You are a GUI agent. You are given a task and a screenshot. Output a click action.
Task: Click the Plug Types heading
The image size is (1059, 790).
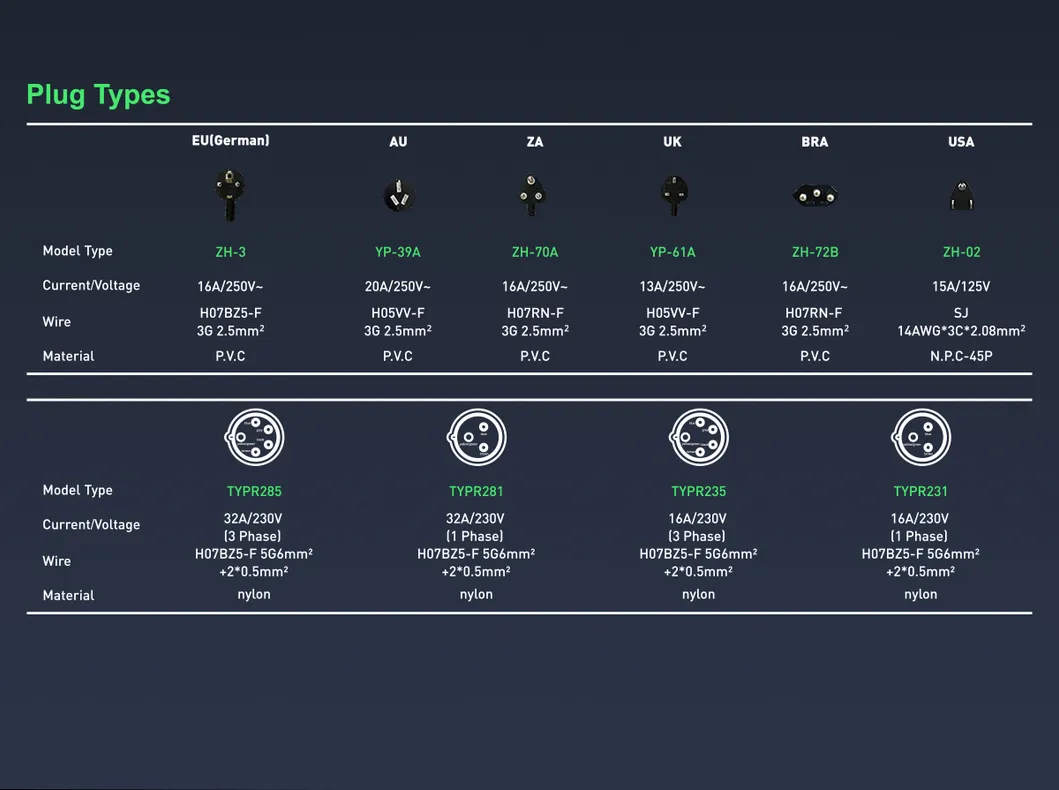point(98,95)
